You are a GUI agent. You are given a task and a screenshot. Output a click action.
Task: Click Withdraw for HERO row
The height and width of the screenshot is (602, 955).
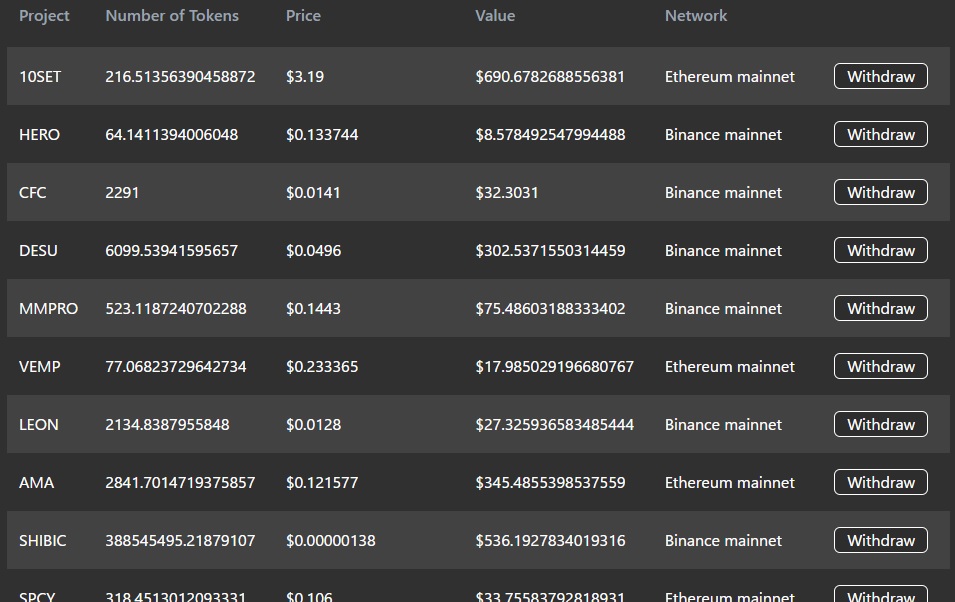tap(880, 134)
